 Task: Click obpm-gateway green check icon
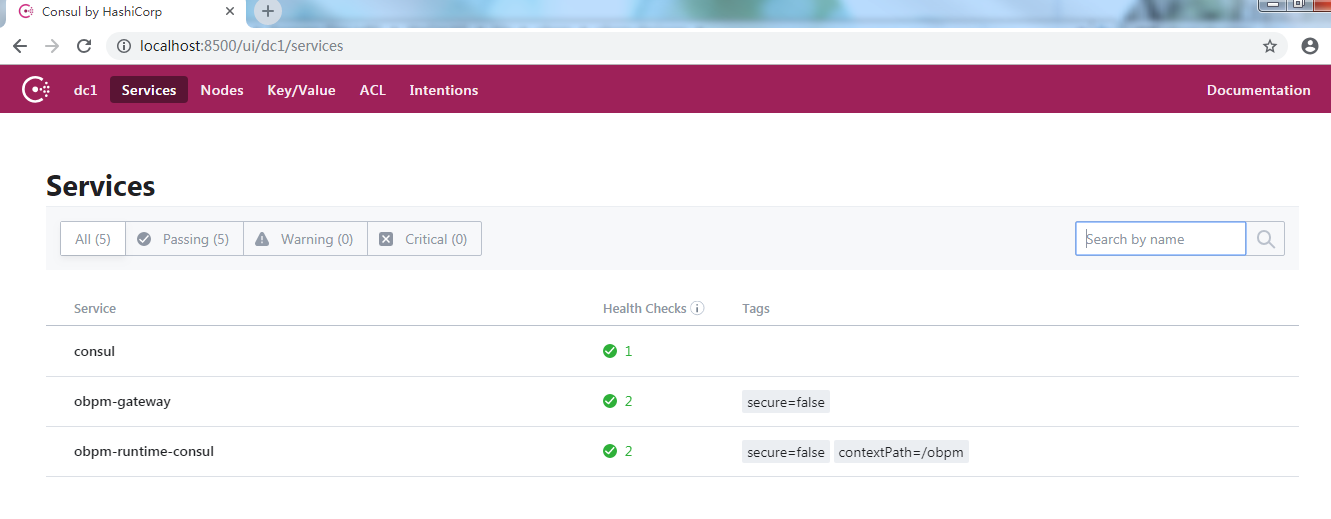point(610,401)
